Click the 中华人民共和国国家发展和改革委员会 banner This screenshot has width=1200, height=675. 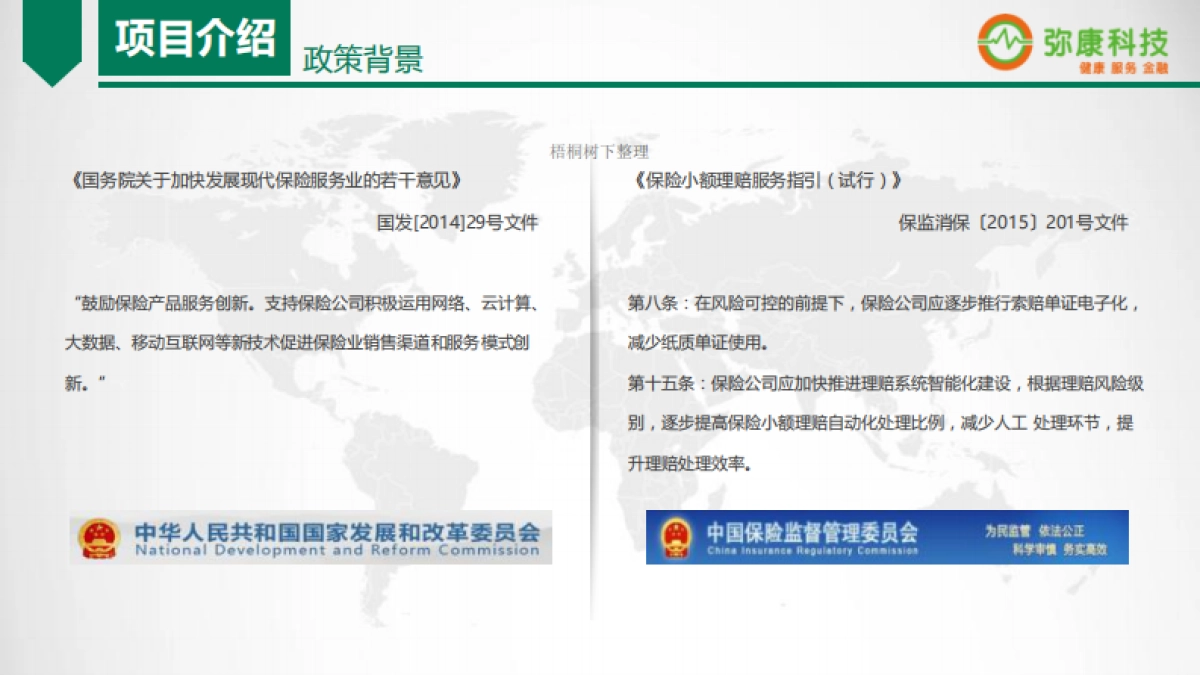pos(310,540)
